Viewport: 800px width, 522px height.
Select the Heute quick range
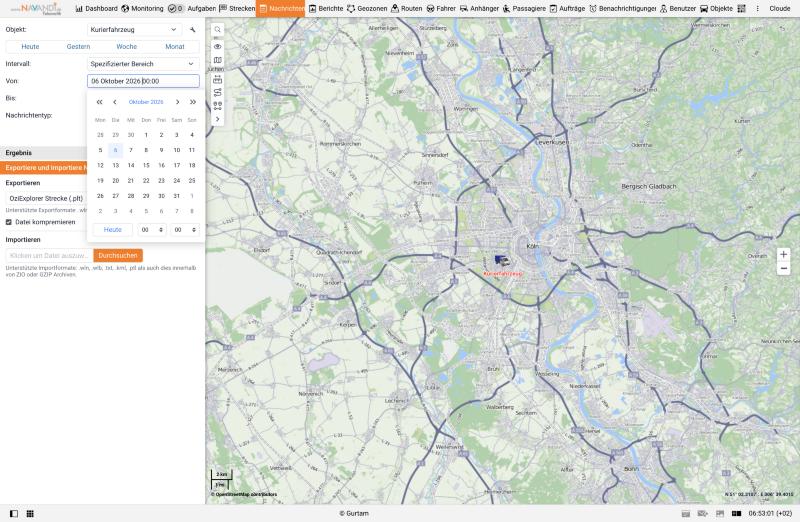coord(30,46)
